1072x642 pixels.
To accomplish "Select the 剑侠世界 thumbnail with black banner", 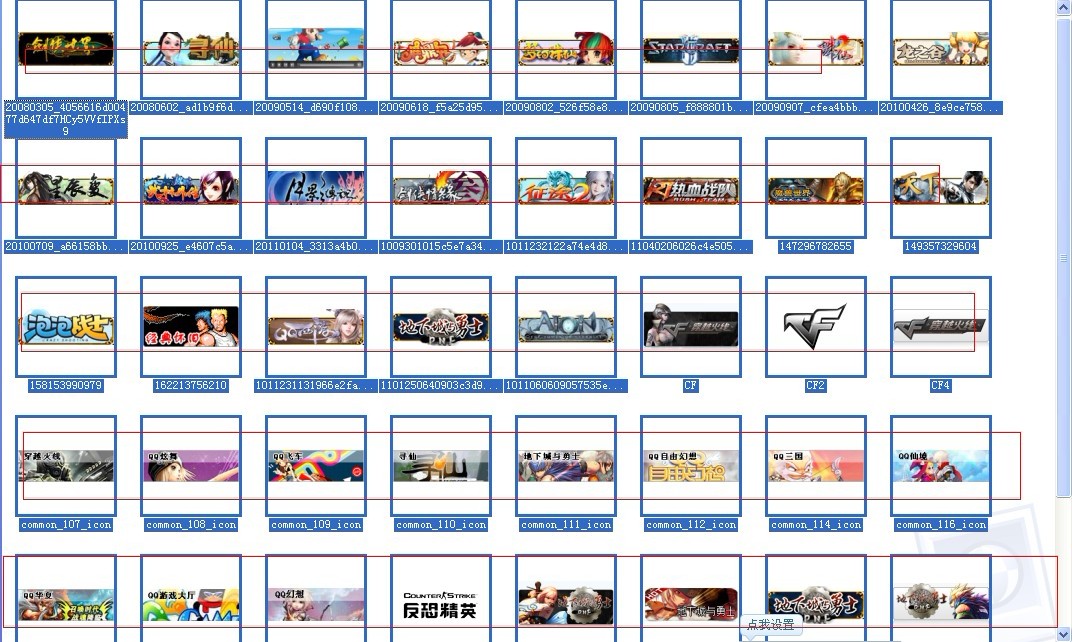I will click(x=66, y=49).
